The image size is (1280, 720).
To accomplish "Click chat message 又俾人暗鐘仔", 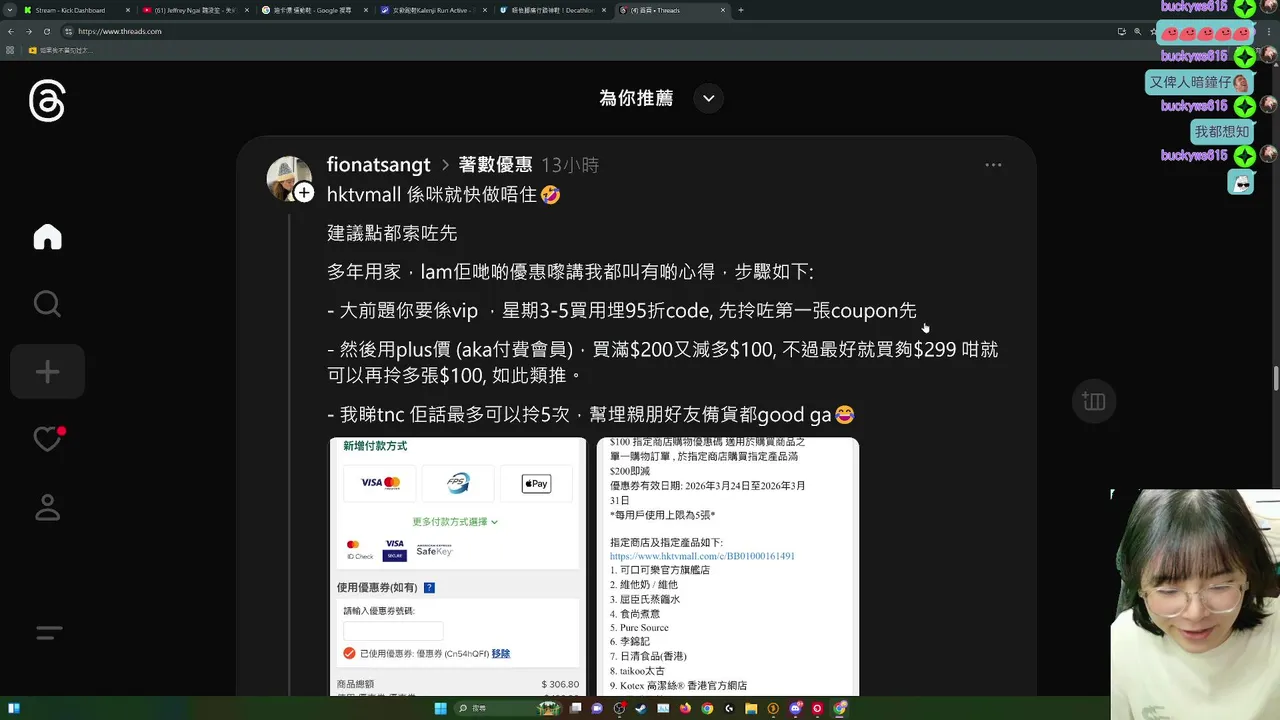I will click(x=1200, y=82).
